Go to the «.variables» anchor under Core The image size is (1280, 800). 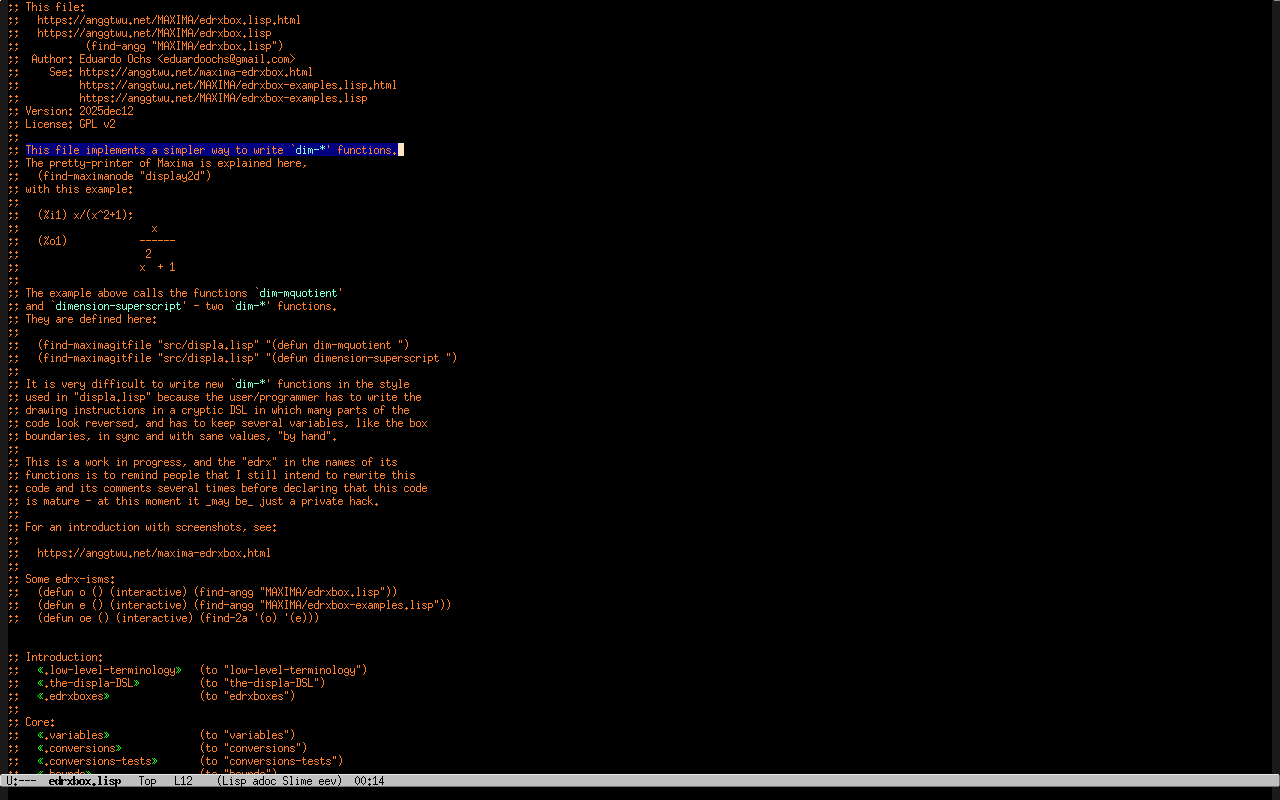[x=73, y=735]
